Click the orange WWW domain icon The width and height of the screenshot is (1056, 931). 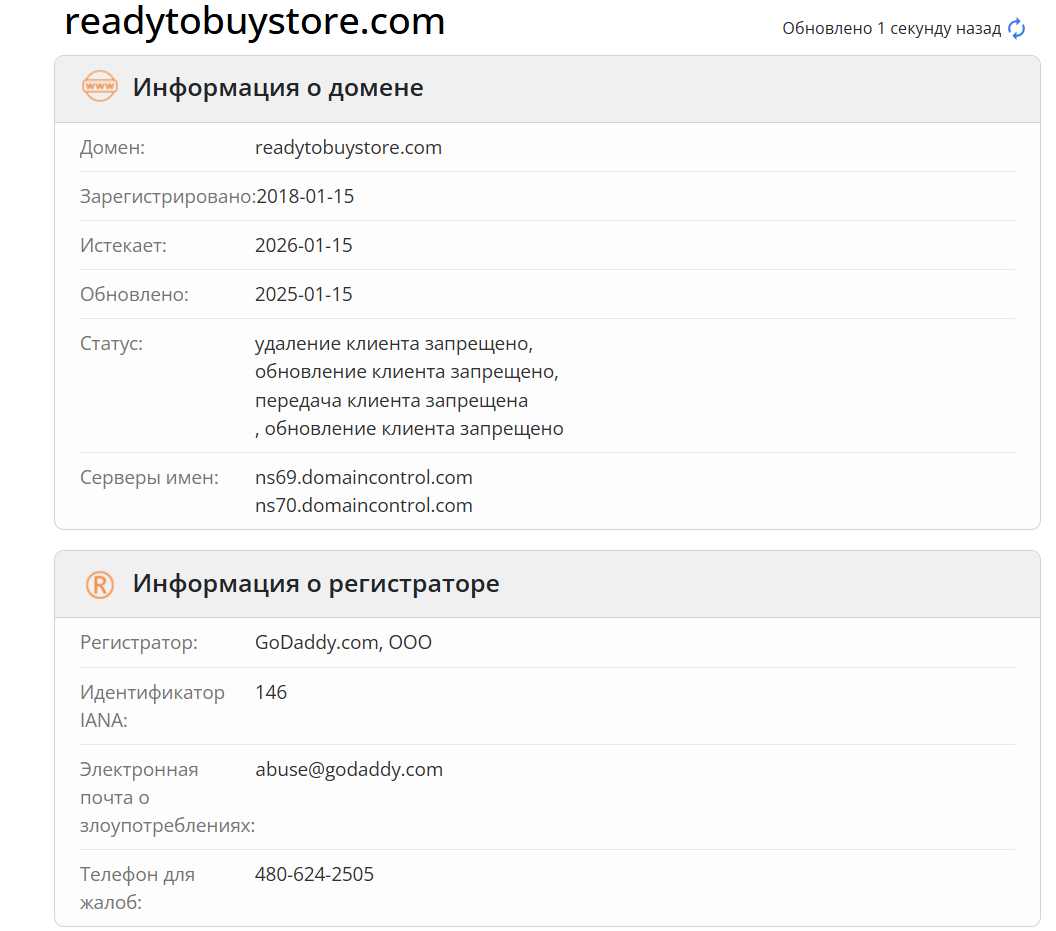pos(100,87)
